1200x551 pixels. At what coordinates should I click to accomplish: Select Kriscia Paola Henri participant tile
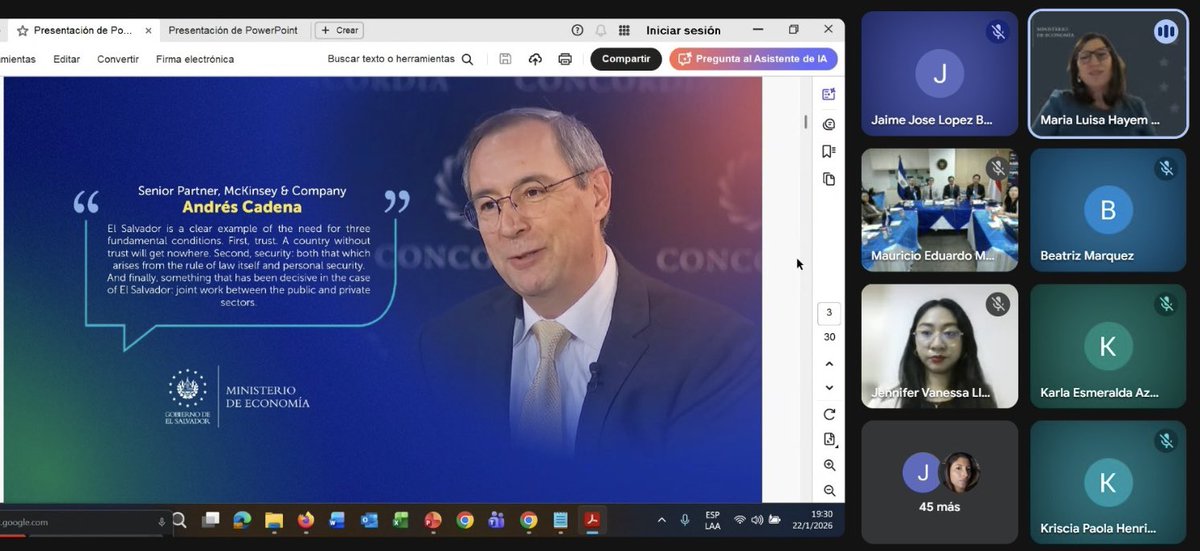[x=1108, y=482]
